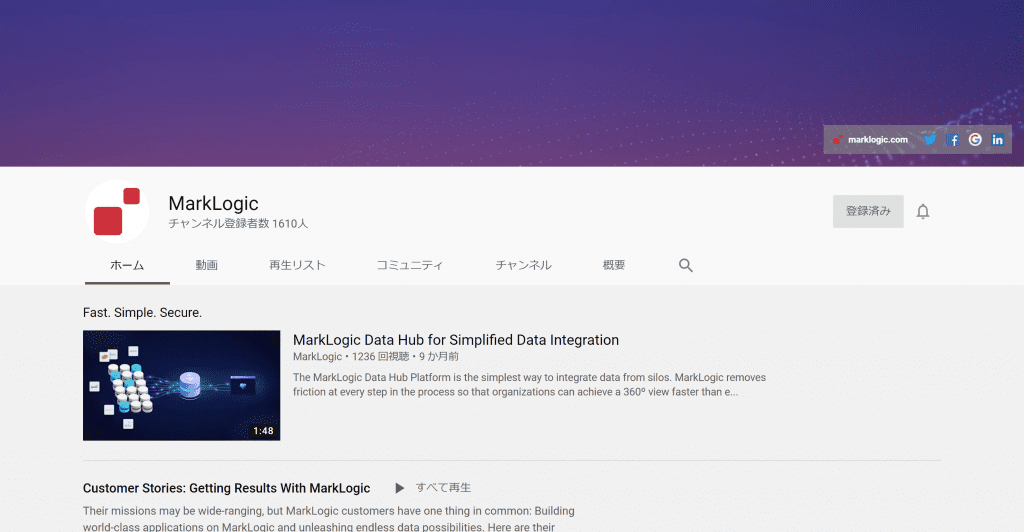
Task: Open the 再生リスト tab
Action: pos(297,265)
